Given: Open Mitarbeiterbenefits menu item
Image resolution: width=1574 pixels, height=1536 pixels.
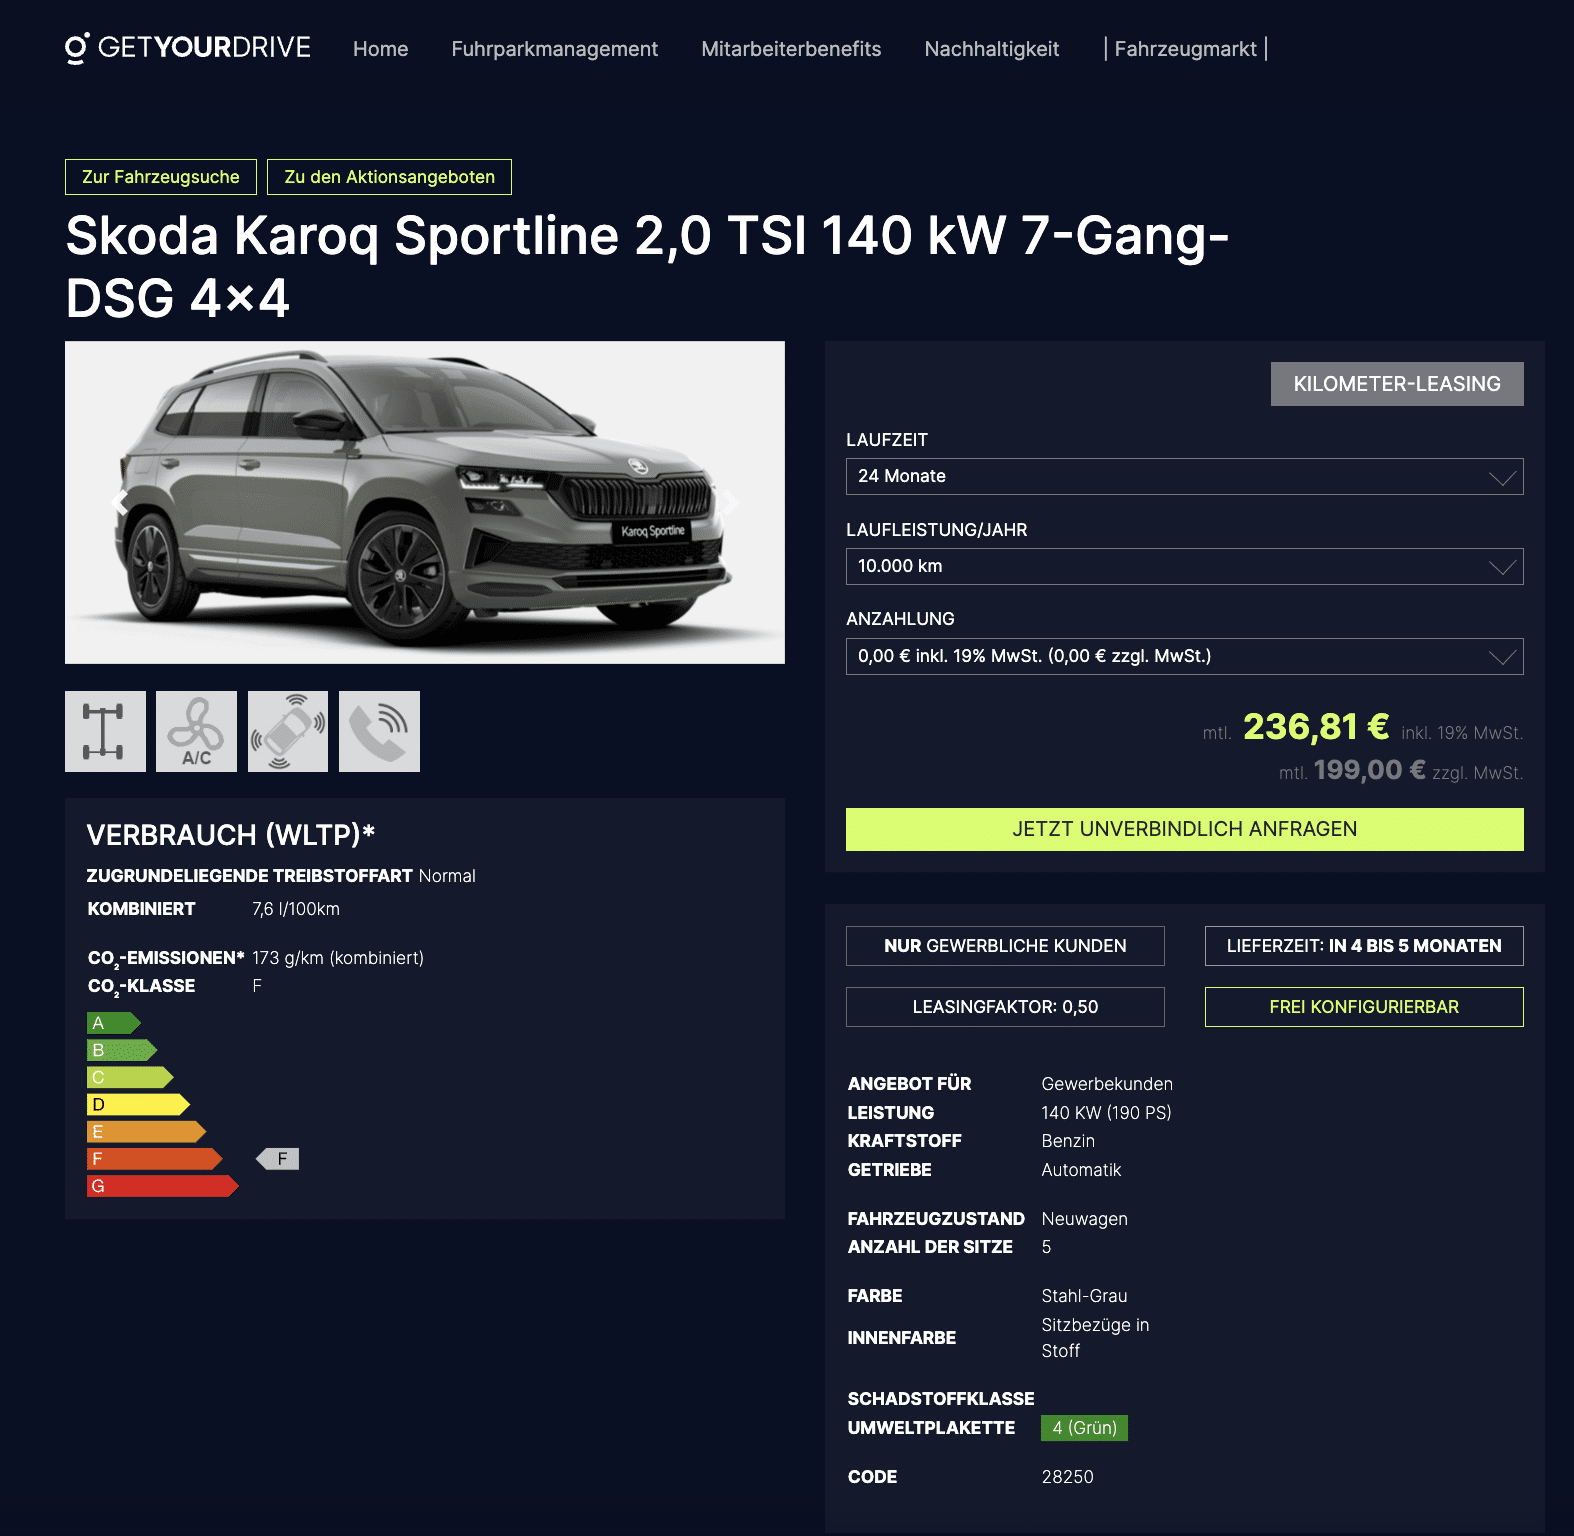Looking at the screenshot, I should pyautogui.click(x=791, y=49).
